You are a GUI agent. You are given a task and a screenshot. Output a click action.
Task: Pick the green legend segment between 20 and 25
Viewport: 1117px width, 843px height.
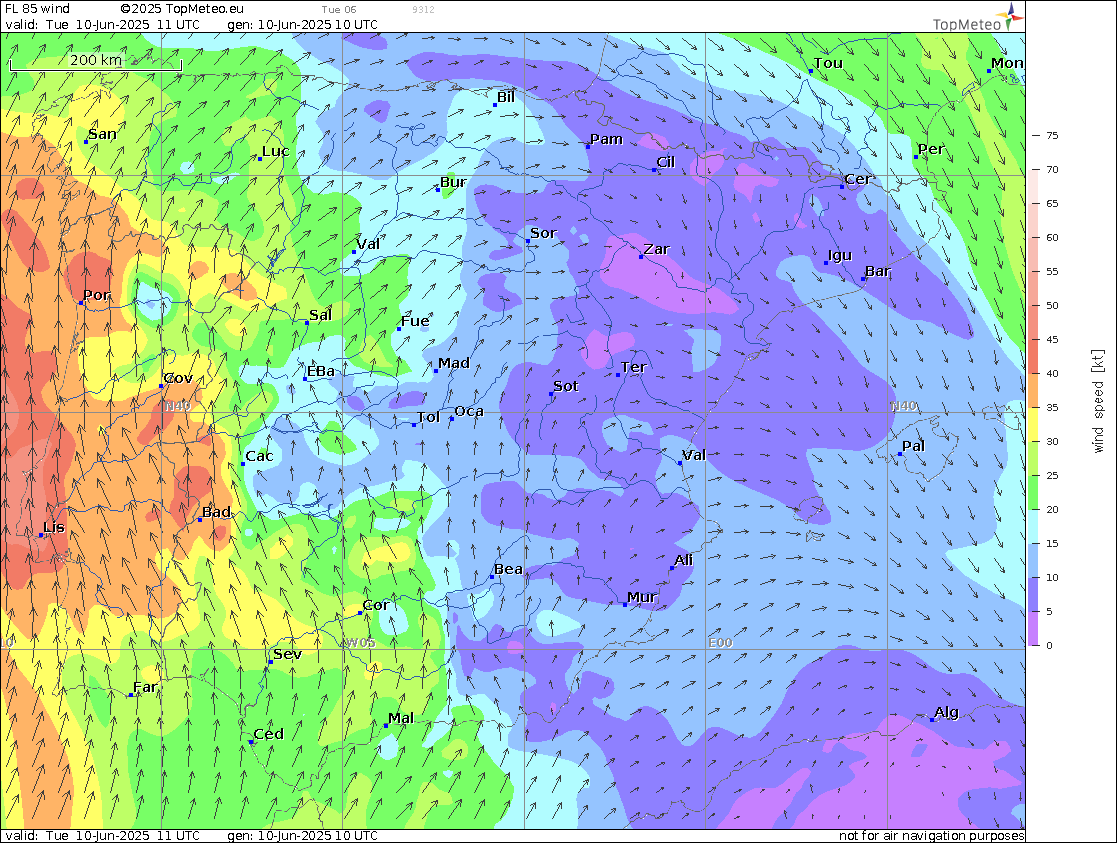(1033, 492)
